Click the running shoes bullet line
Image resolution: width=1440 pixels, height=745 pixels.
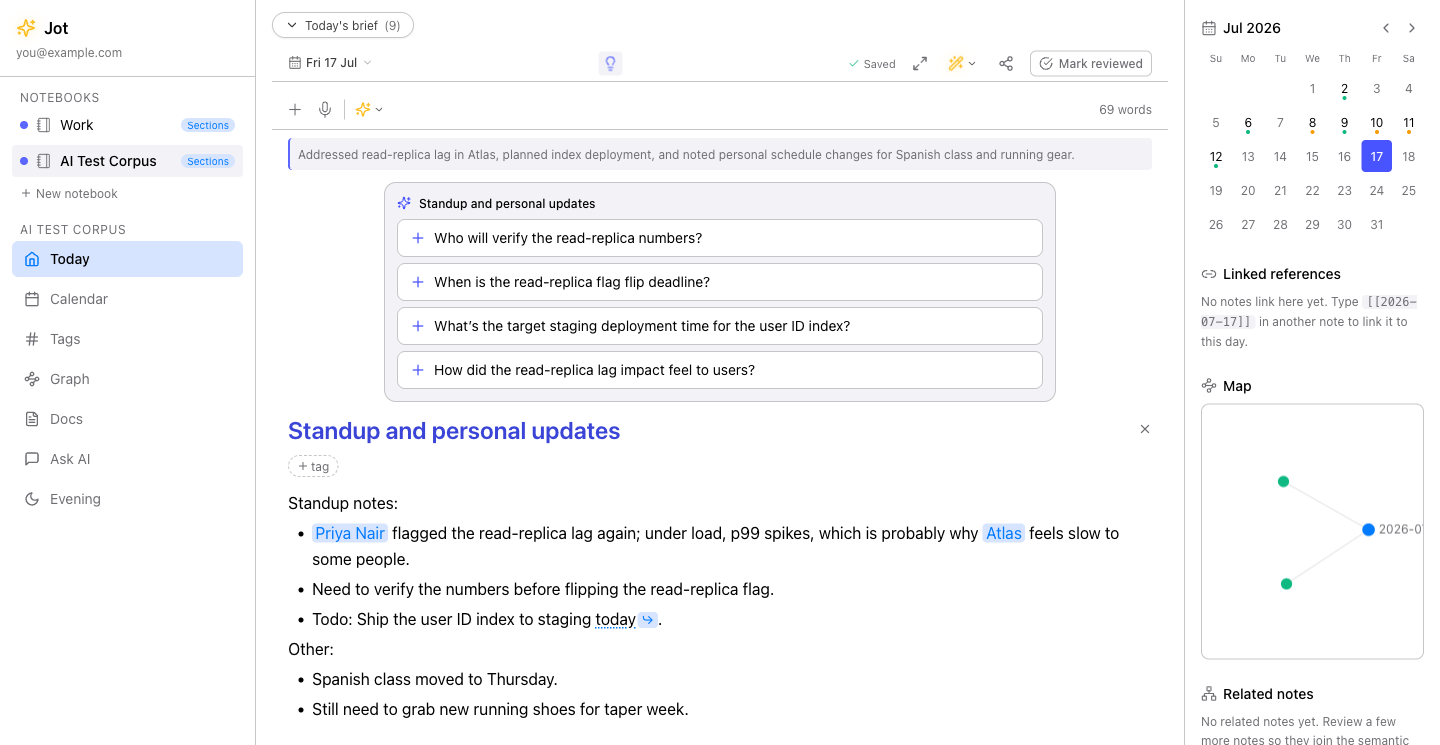(x=500, y=709)
